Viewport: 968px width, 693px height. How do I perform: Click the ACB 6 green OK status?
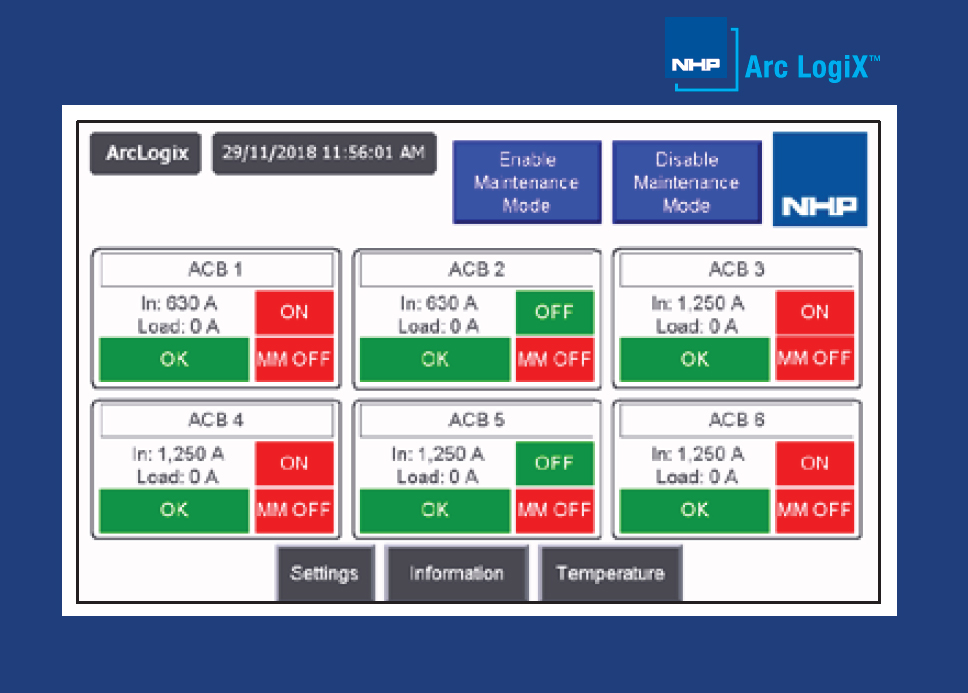click(695, 510)
